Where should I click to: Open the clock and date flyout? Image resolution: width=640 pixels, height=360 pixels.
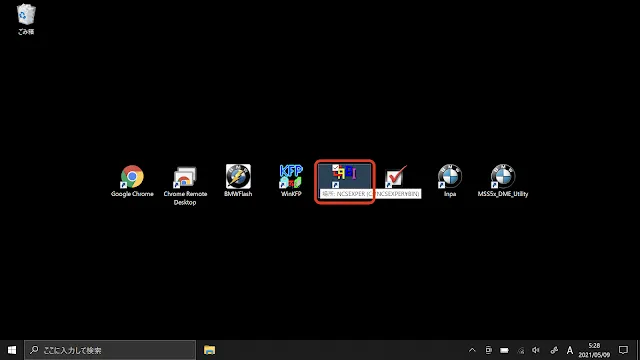pos(594,350)
